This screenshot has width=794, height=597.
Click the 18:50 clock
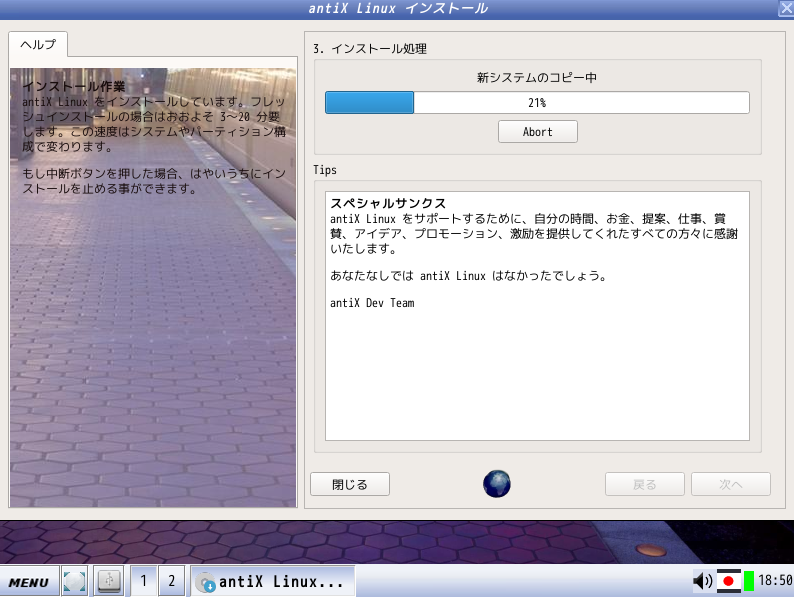(x=775, y=580)
